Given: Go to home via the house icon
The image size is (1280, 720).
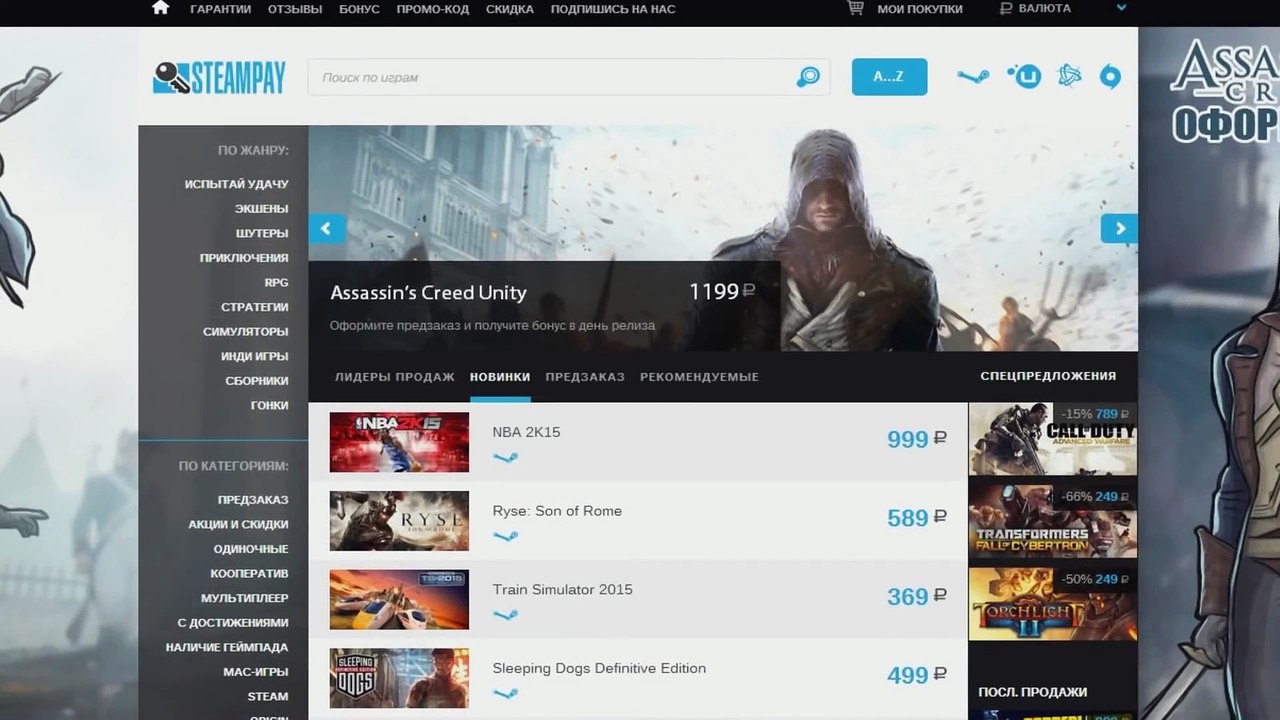Looking at the screenshot, I should point(160,8).
